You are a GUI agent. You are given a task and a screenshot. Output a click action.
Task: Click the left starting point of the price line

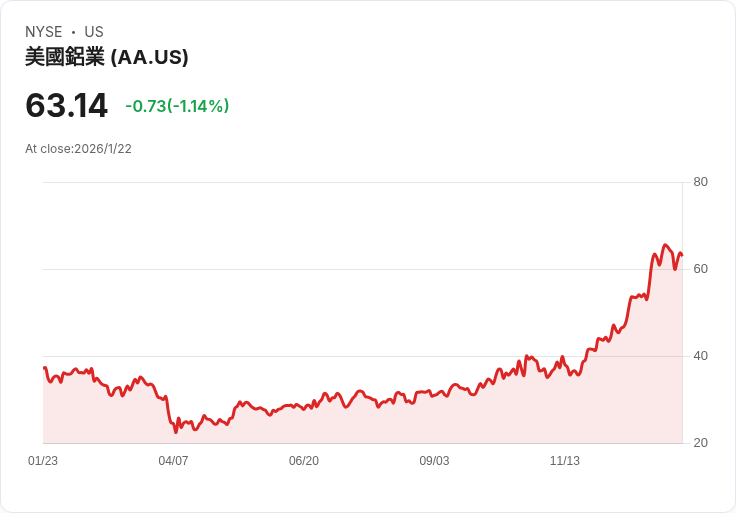pyautogui.click(x=44, y=368)
